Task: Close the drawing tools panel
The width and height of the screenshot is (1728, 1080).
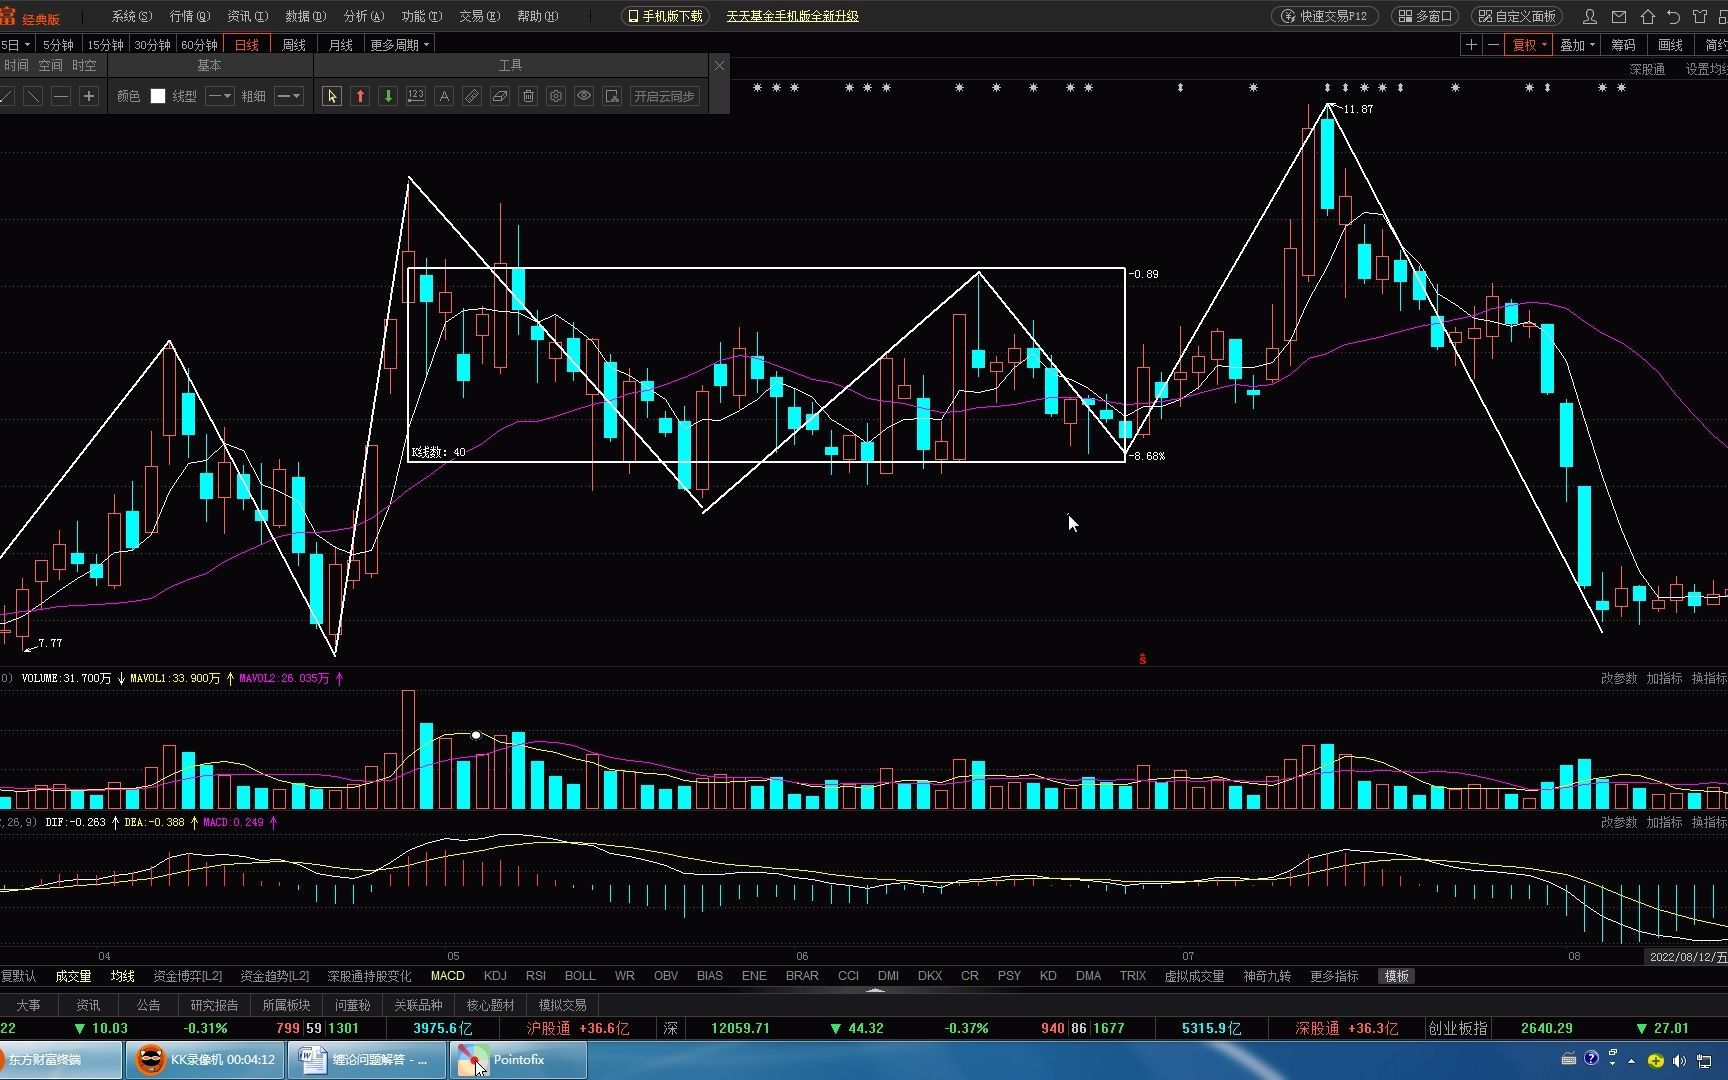Action: click(719, 65)
